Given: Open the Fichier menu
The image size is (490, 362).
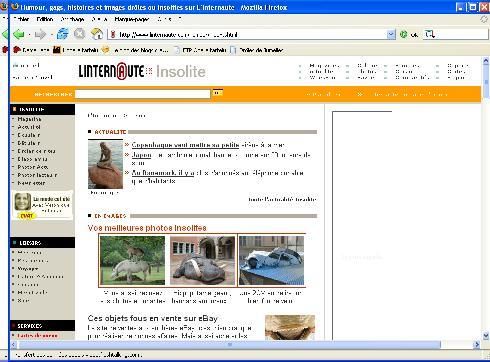Looking at the screenshot, I should point(21,19).
